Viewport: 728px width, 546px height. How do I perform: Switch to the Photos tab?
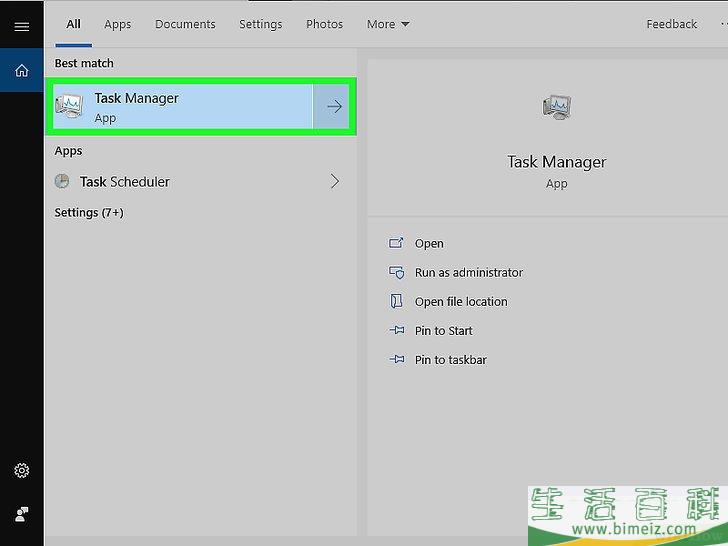(325, 24)
